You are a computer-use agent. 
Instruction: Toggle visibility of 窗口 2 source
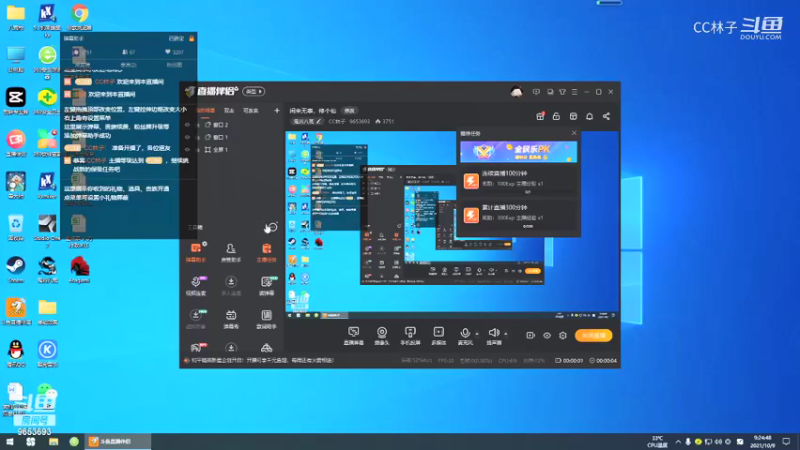[187, 125]
